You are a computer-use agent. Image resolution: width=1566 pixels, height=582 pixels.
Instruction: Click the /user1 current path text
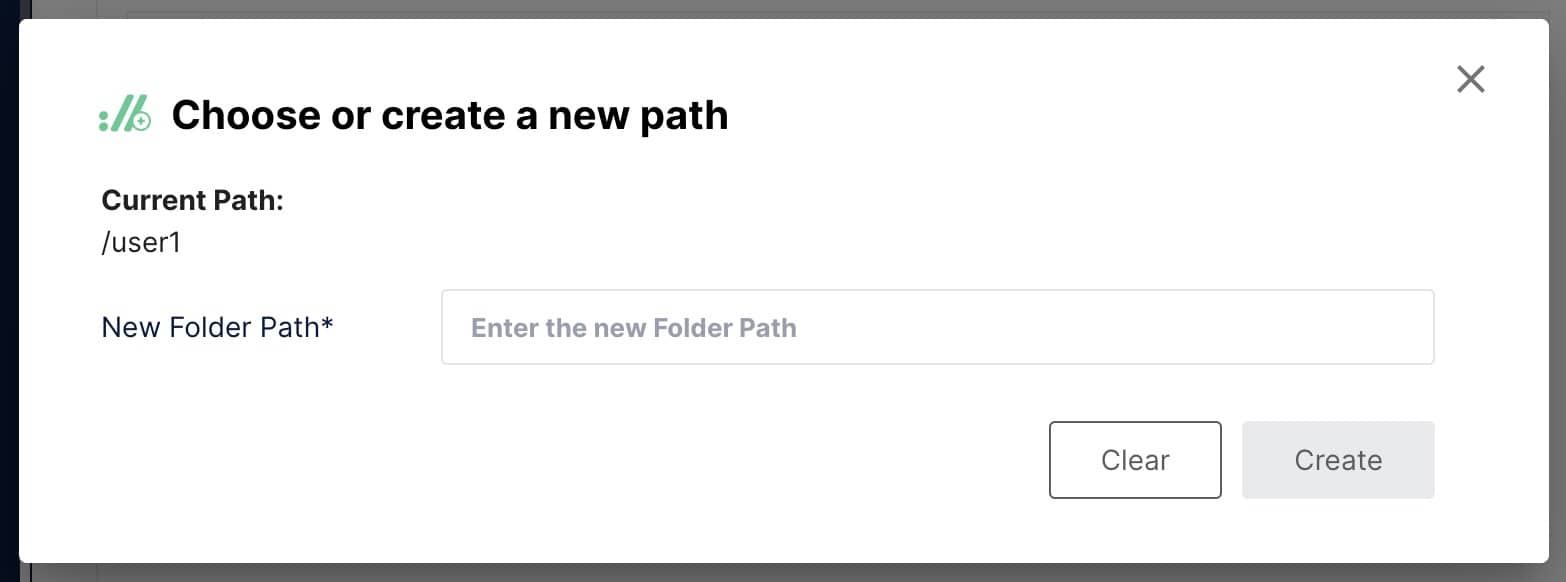[141, 243]
